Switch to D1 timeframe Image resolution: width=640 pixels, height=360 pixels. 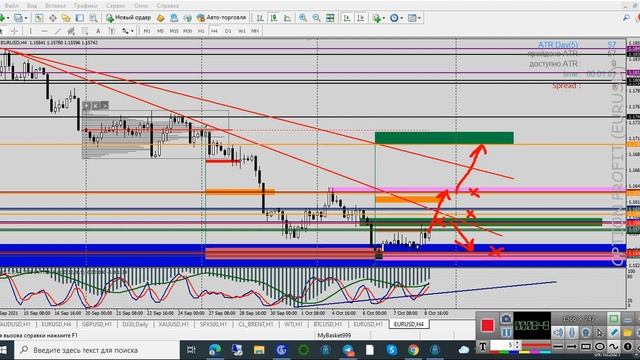228,31
